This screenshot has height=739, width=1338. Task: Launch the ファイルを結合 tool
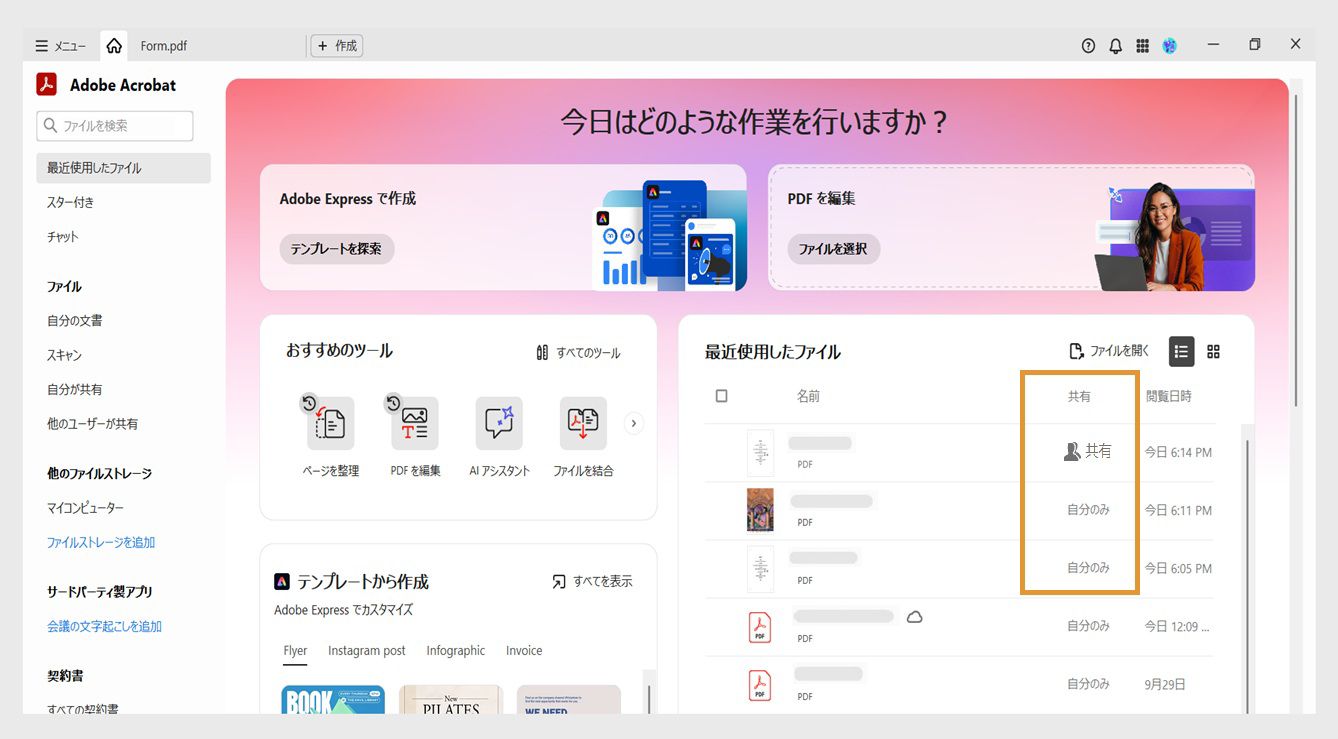(583, 422)
